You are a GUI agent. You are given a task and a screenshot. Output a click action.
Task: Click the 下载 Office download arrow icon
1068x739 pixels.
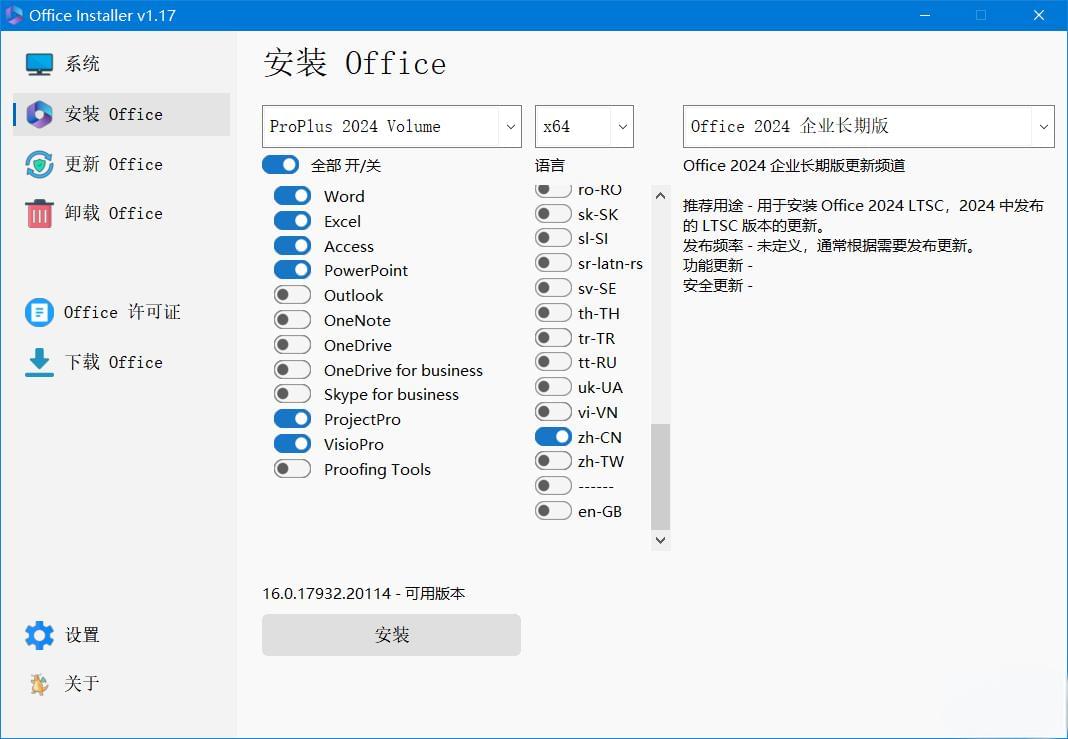coord(38,362)
